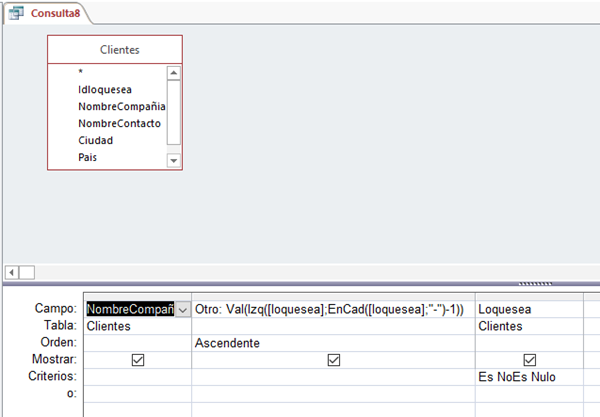The width and height of the screenshot is (600, 417).
Task: Select the Consulta8 query tab
Action: [48, 13]
